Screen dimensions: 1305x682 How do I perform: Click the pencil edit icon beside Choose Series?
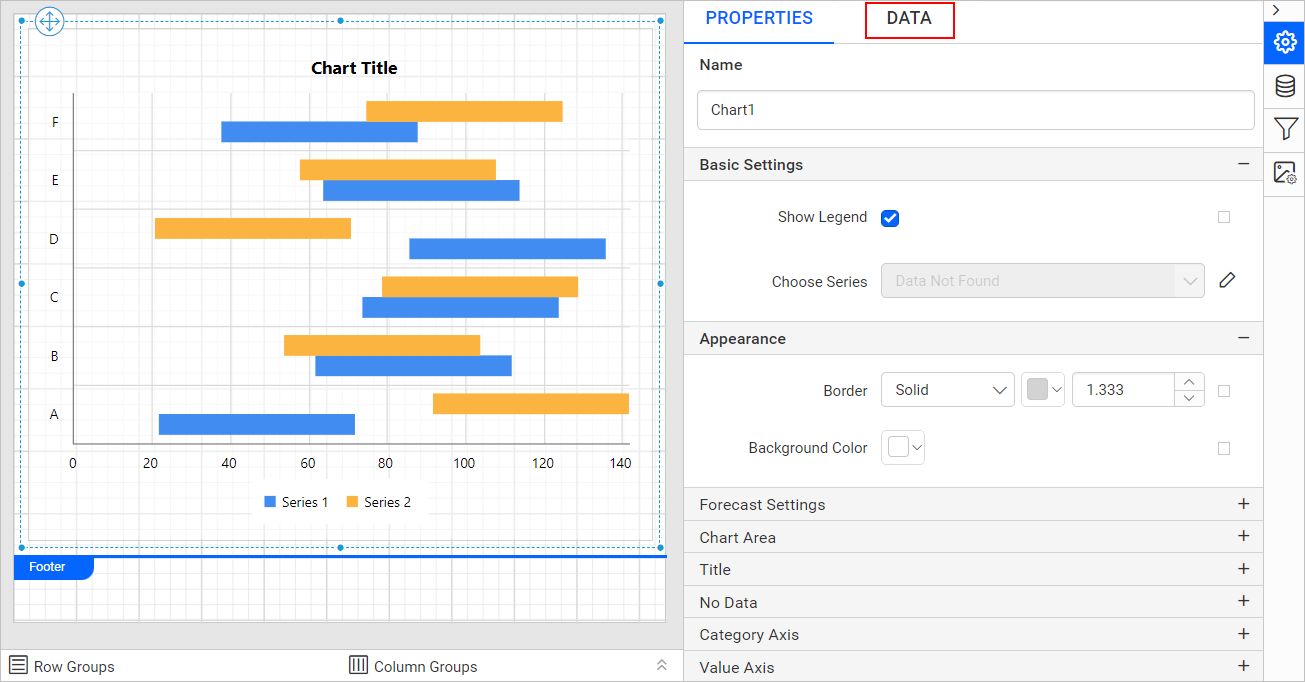[1227, 280]
